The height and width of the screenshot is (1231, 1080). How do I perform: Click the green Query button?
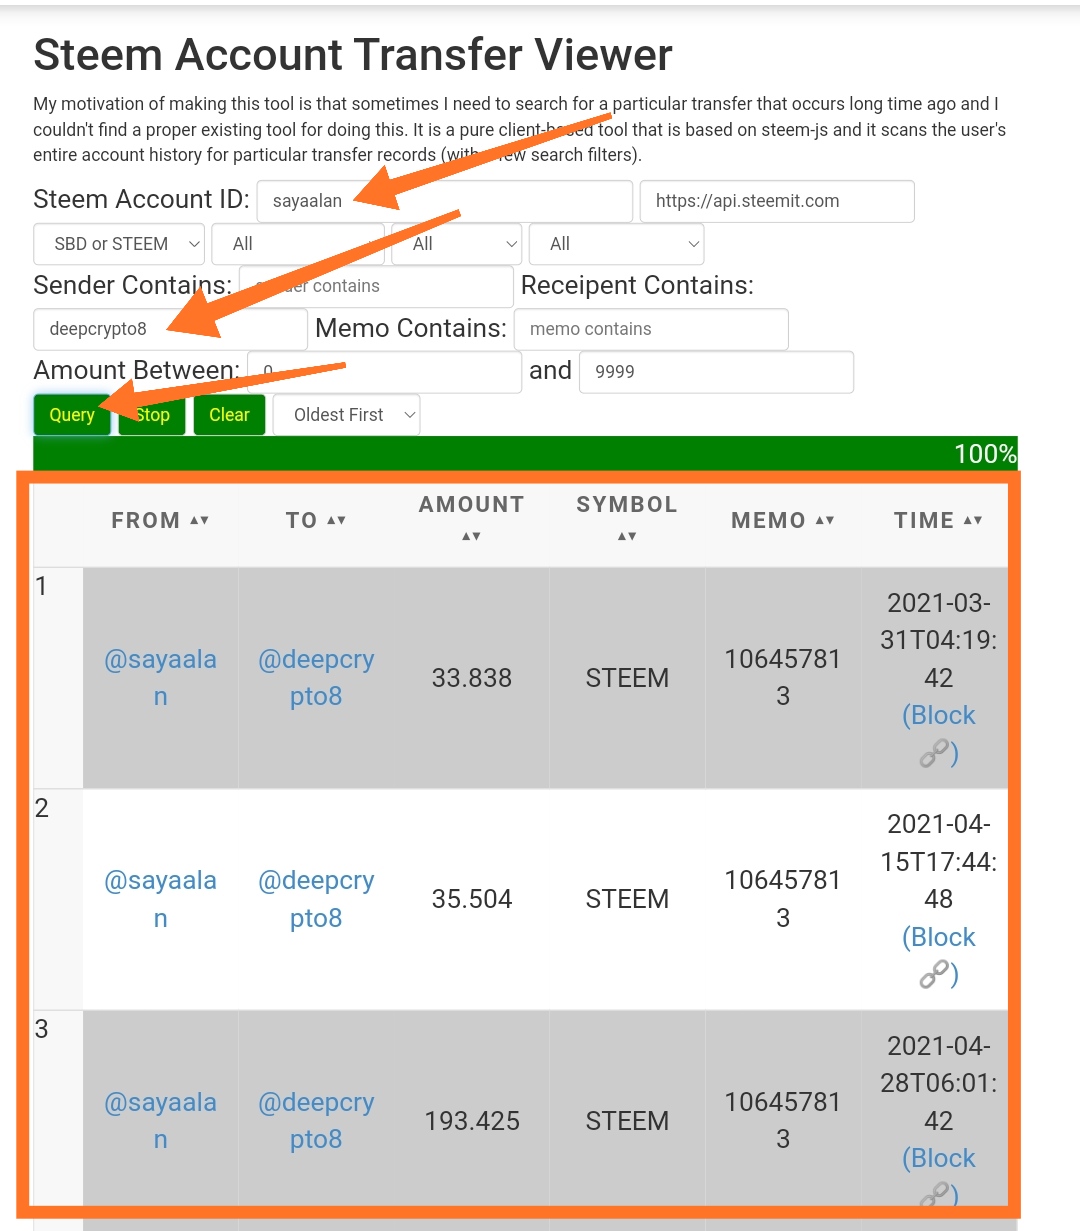tap(72, 415)
